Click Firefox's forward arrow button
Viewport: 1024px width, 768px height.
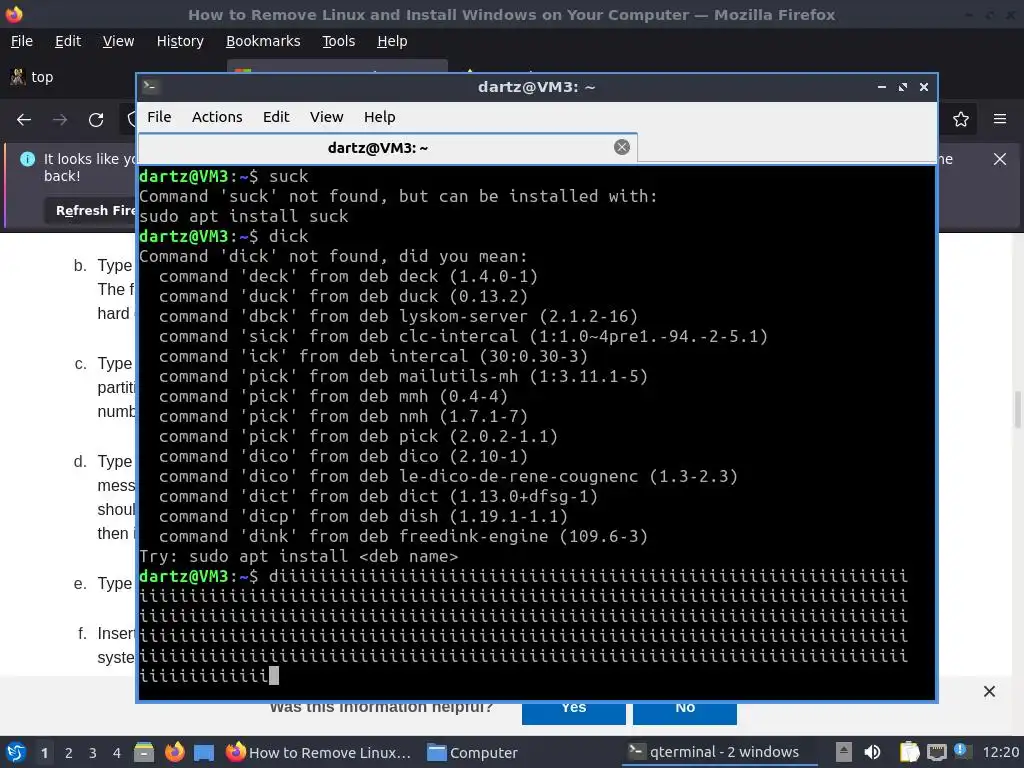(60, 120)
